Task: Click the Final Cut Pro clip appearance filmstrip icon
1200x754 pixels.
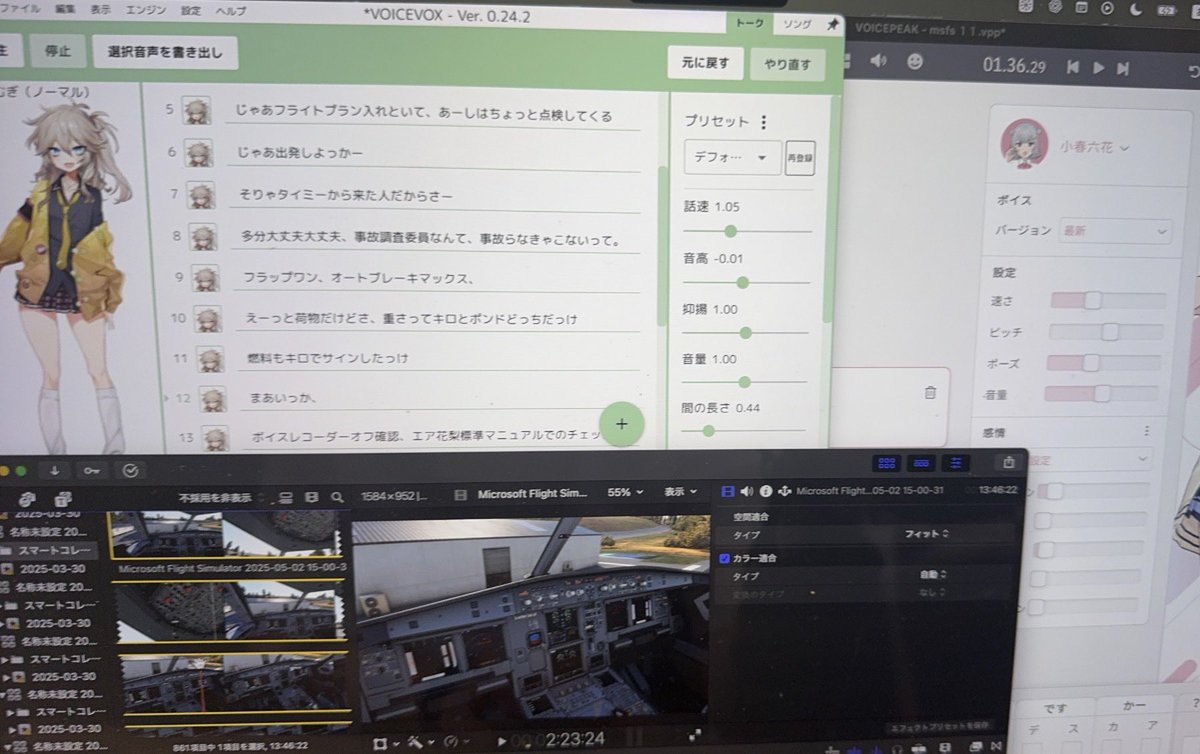Action: pos(312,496)
